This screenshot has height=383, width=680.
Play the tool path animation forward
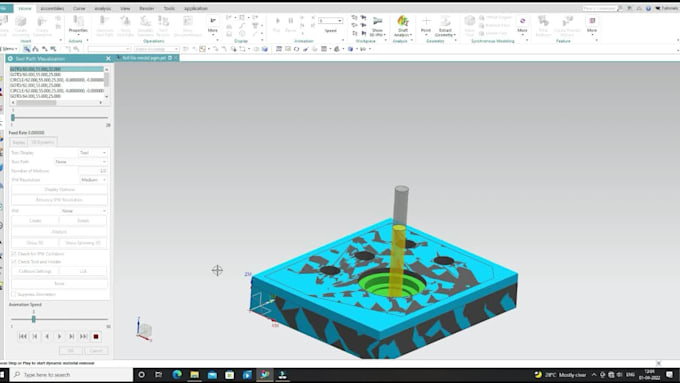click(x=59, y=336)
